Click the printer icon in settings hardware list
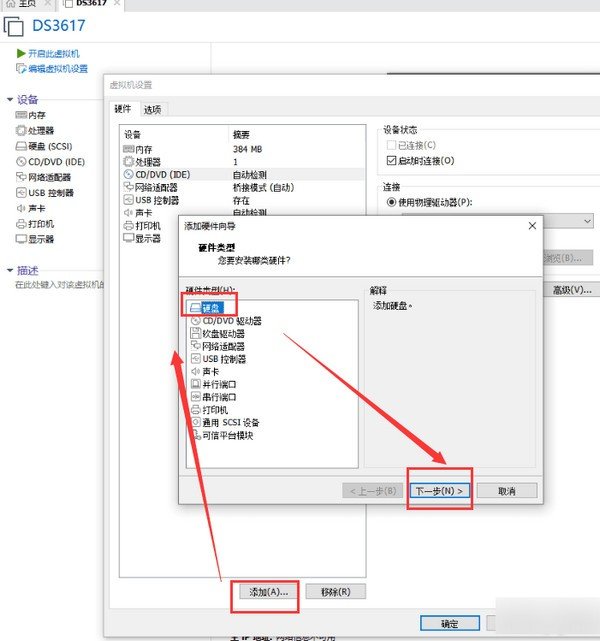600x641 pixels. 128,225
